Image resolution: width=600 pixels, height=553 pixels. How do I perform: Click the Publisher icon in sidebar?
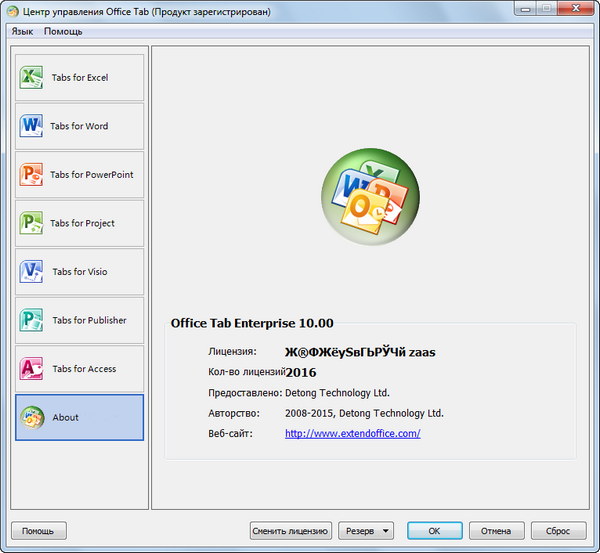[x=31, y=321]
